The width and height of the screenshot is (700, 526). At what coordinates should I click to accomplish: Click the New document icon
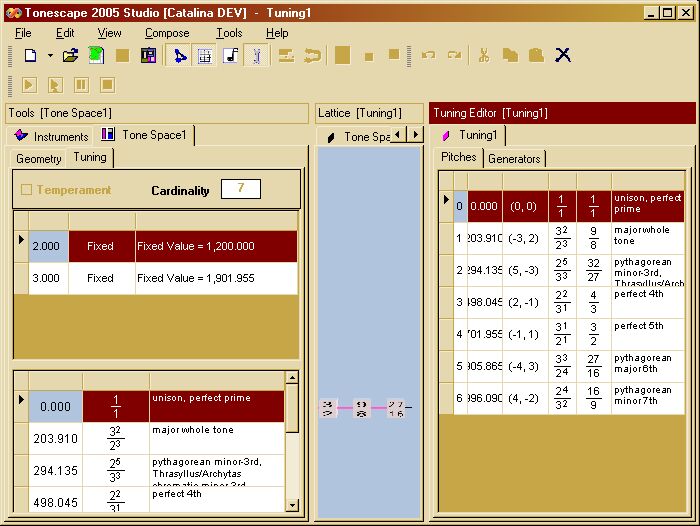pos(30,56)
